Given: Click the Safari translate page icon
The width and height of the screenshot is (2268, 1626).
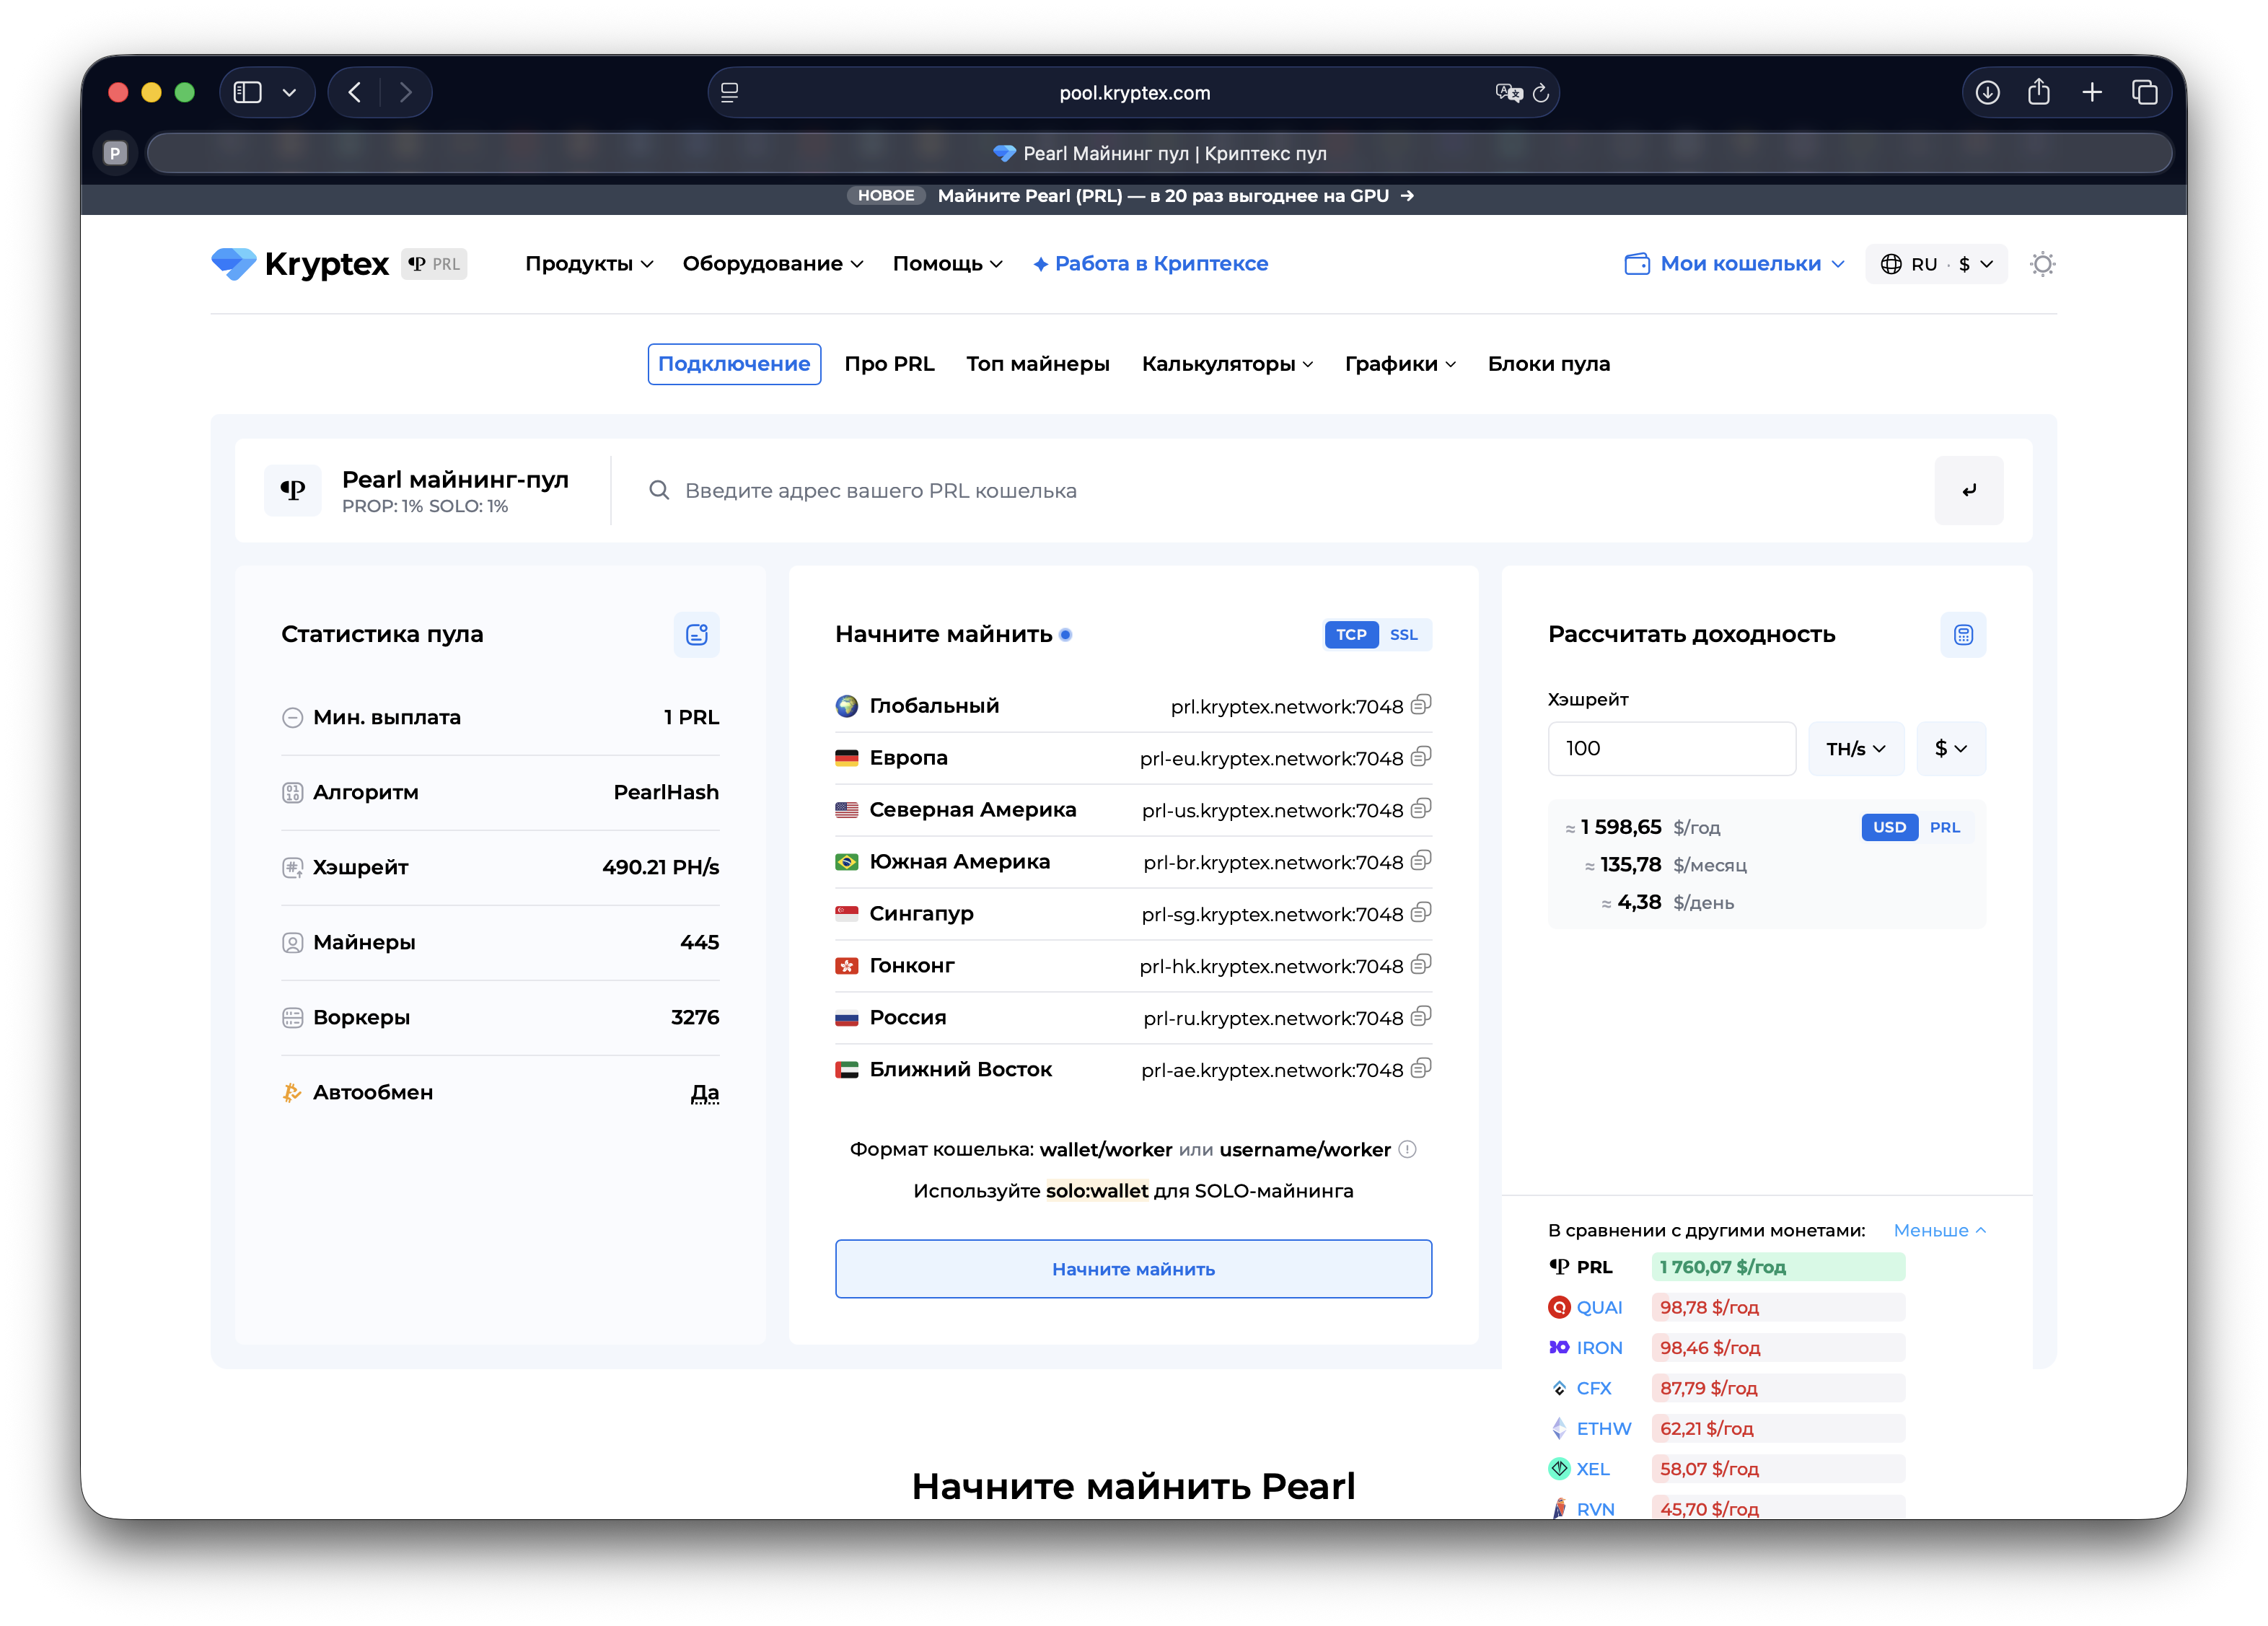Looking at the screenshot, I should [x=1508, y=93].
